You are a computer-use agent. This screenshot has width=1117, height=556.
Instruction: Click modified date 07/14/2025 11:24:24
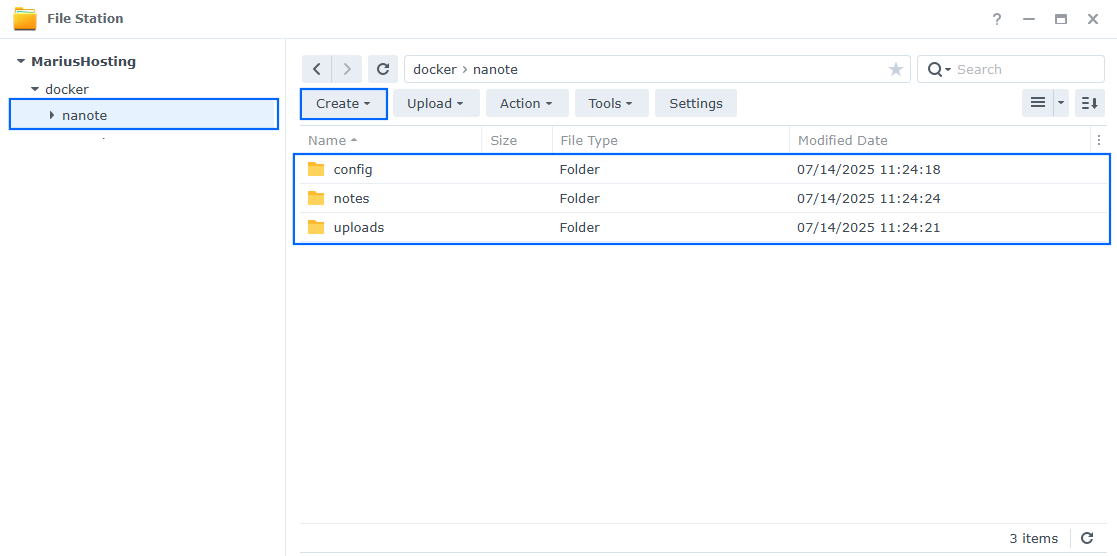pos(868,198)
